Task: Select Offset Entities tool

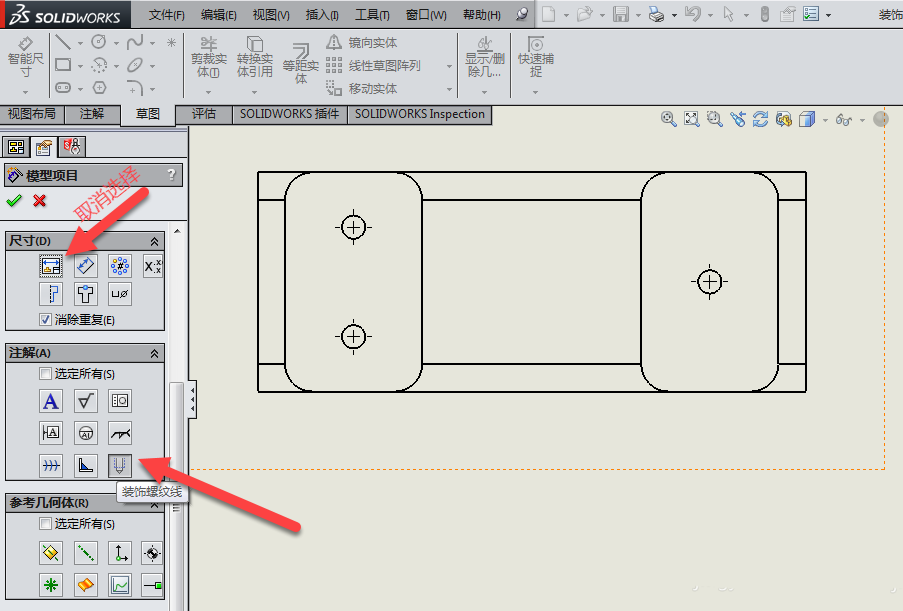Action: pos(301,63)
